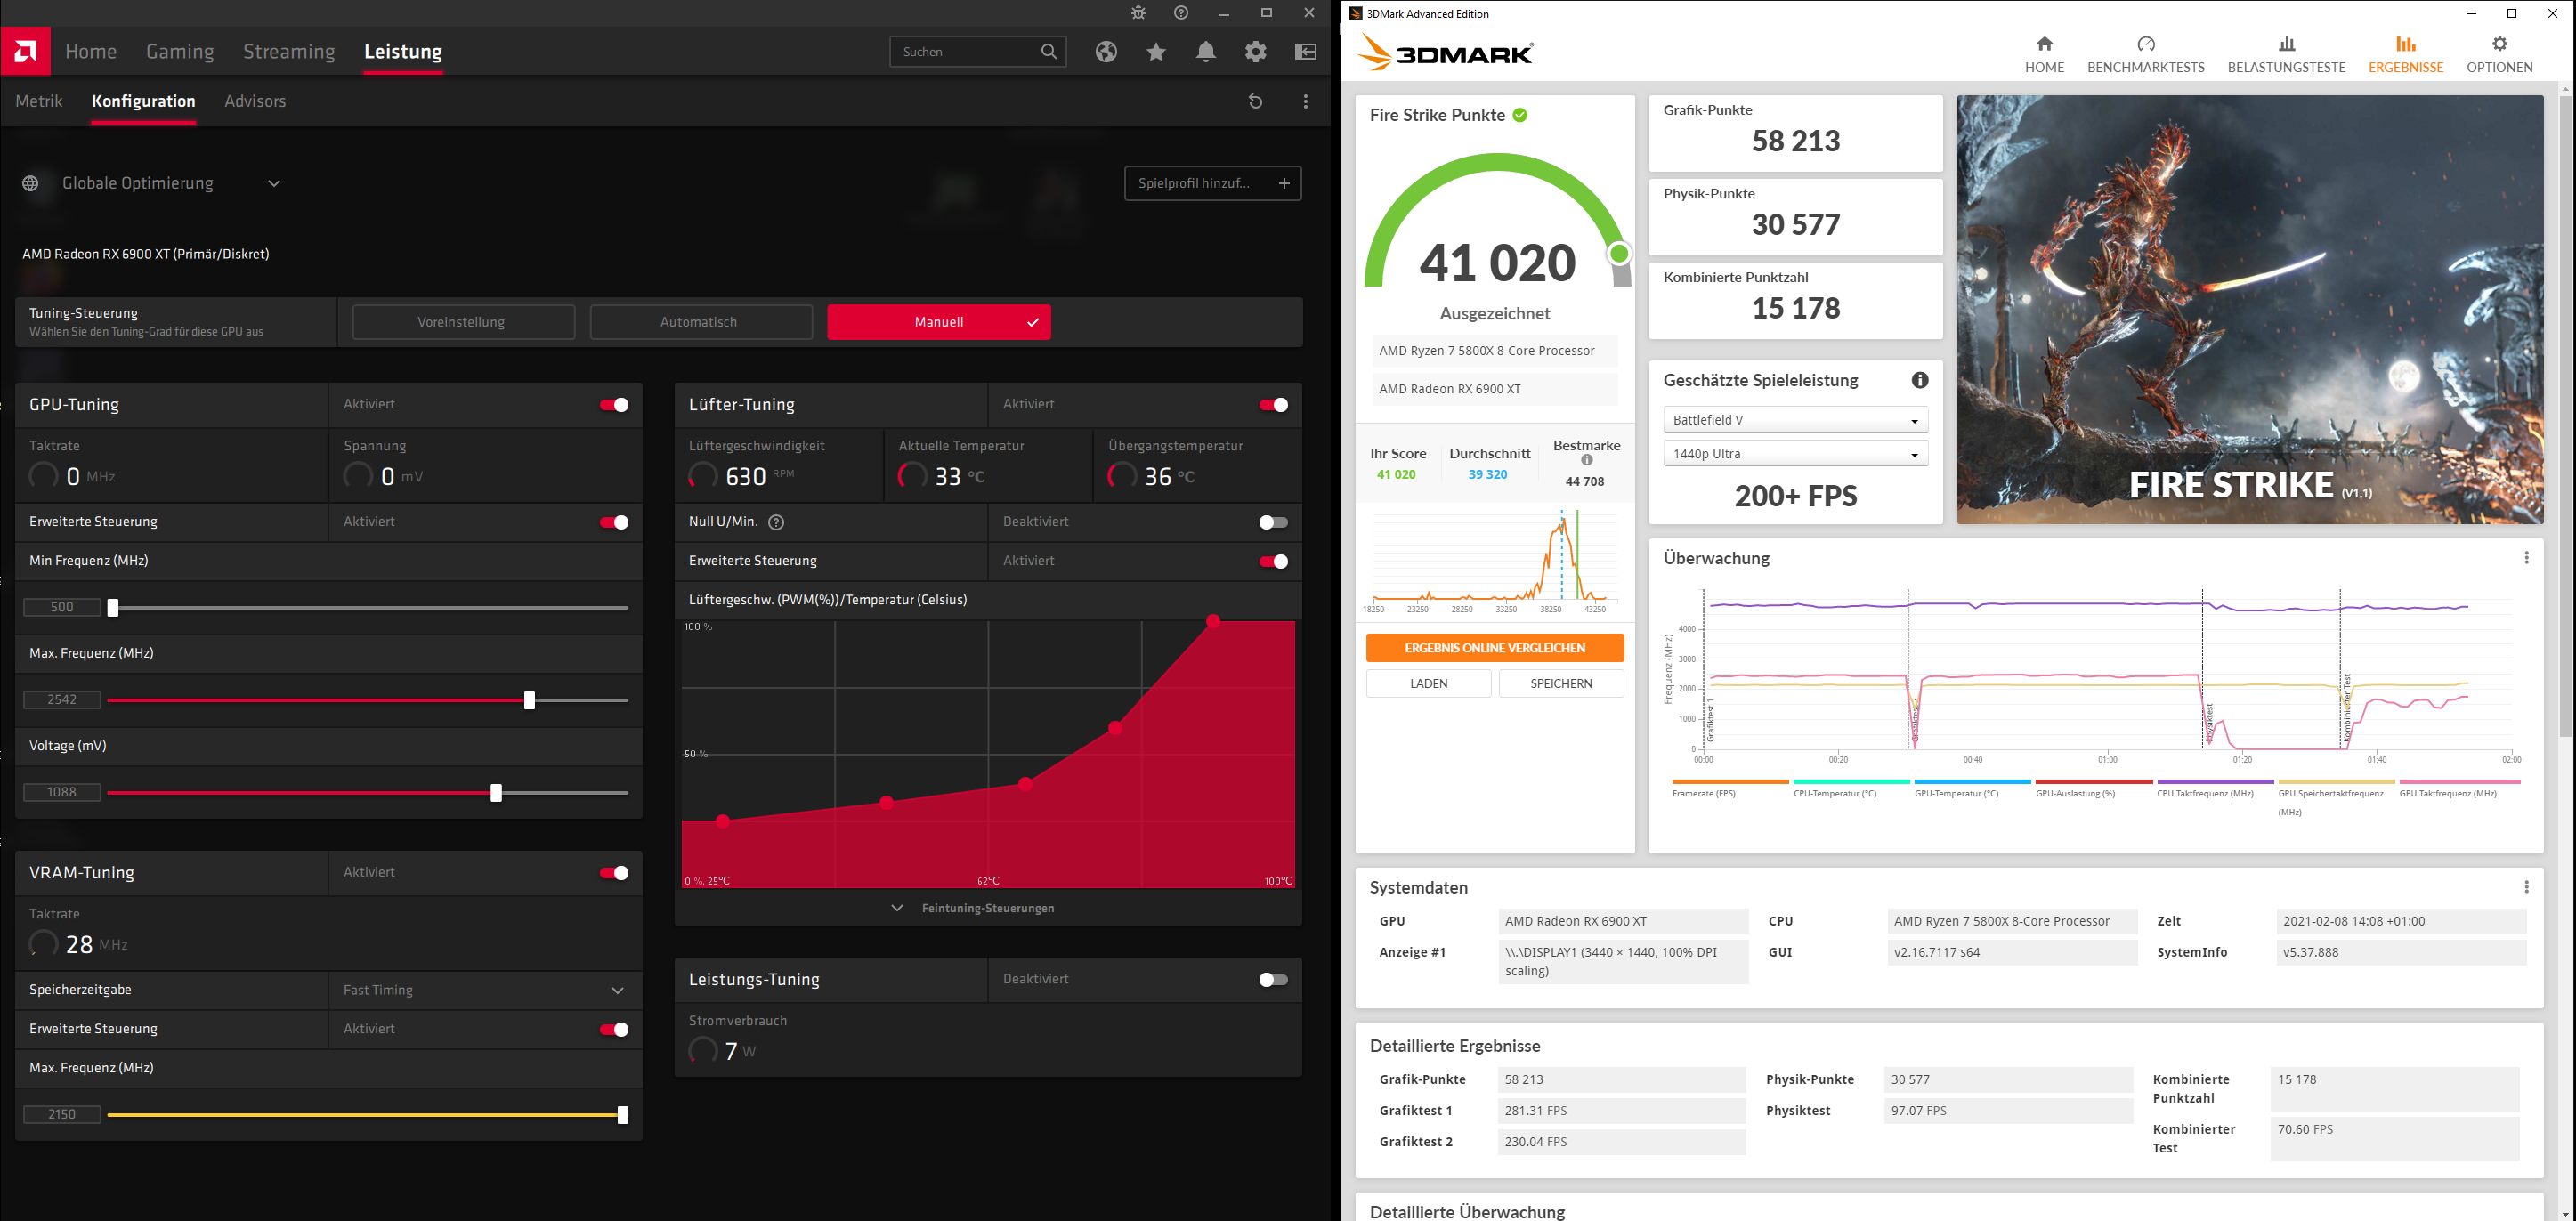Open 3DMark Benchmarktests section
Viewport: 2576px width, 1221px height.
click(x=2145, y=54)
